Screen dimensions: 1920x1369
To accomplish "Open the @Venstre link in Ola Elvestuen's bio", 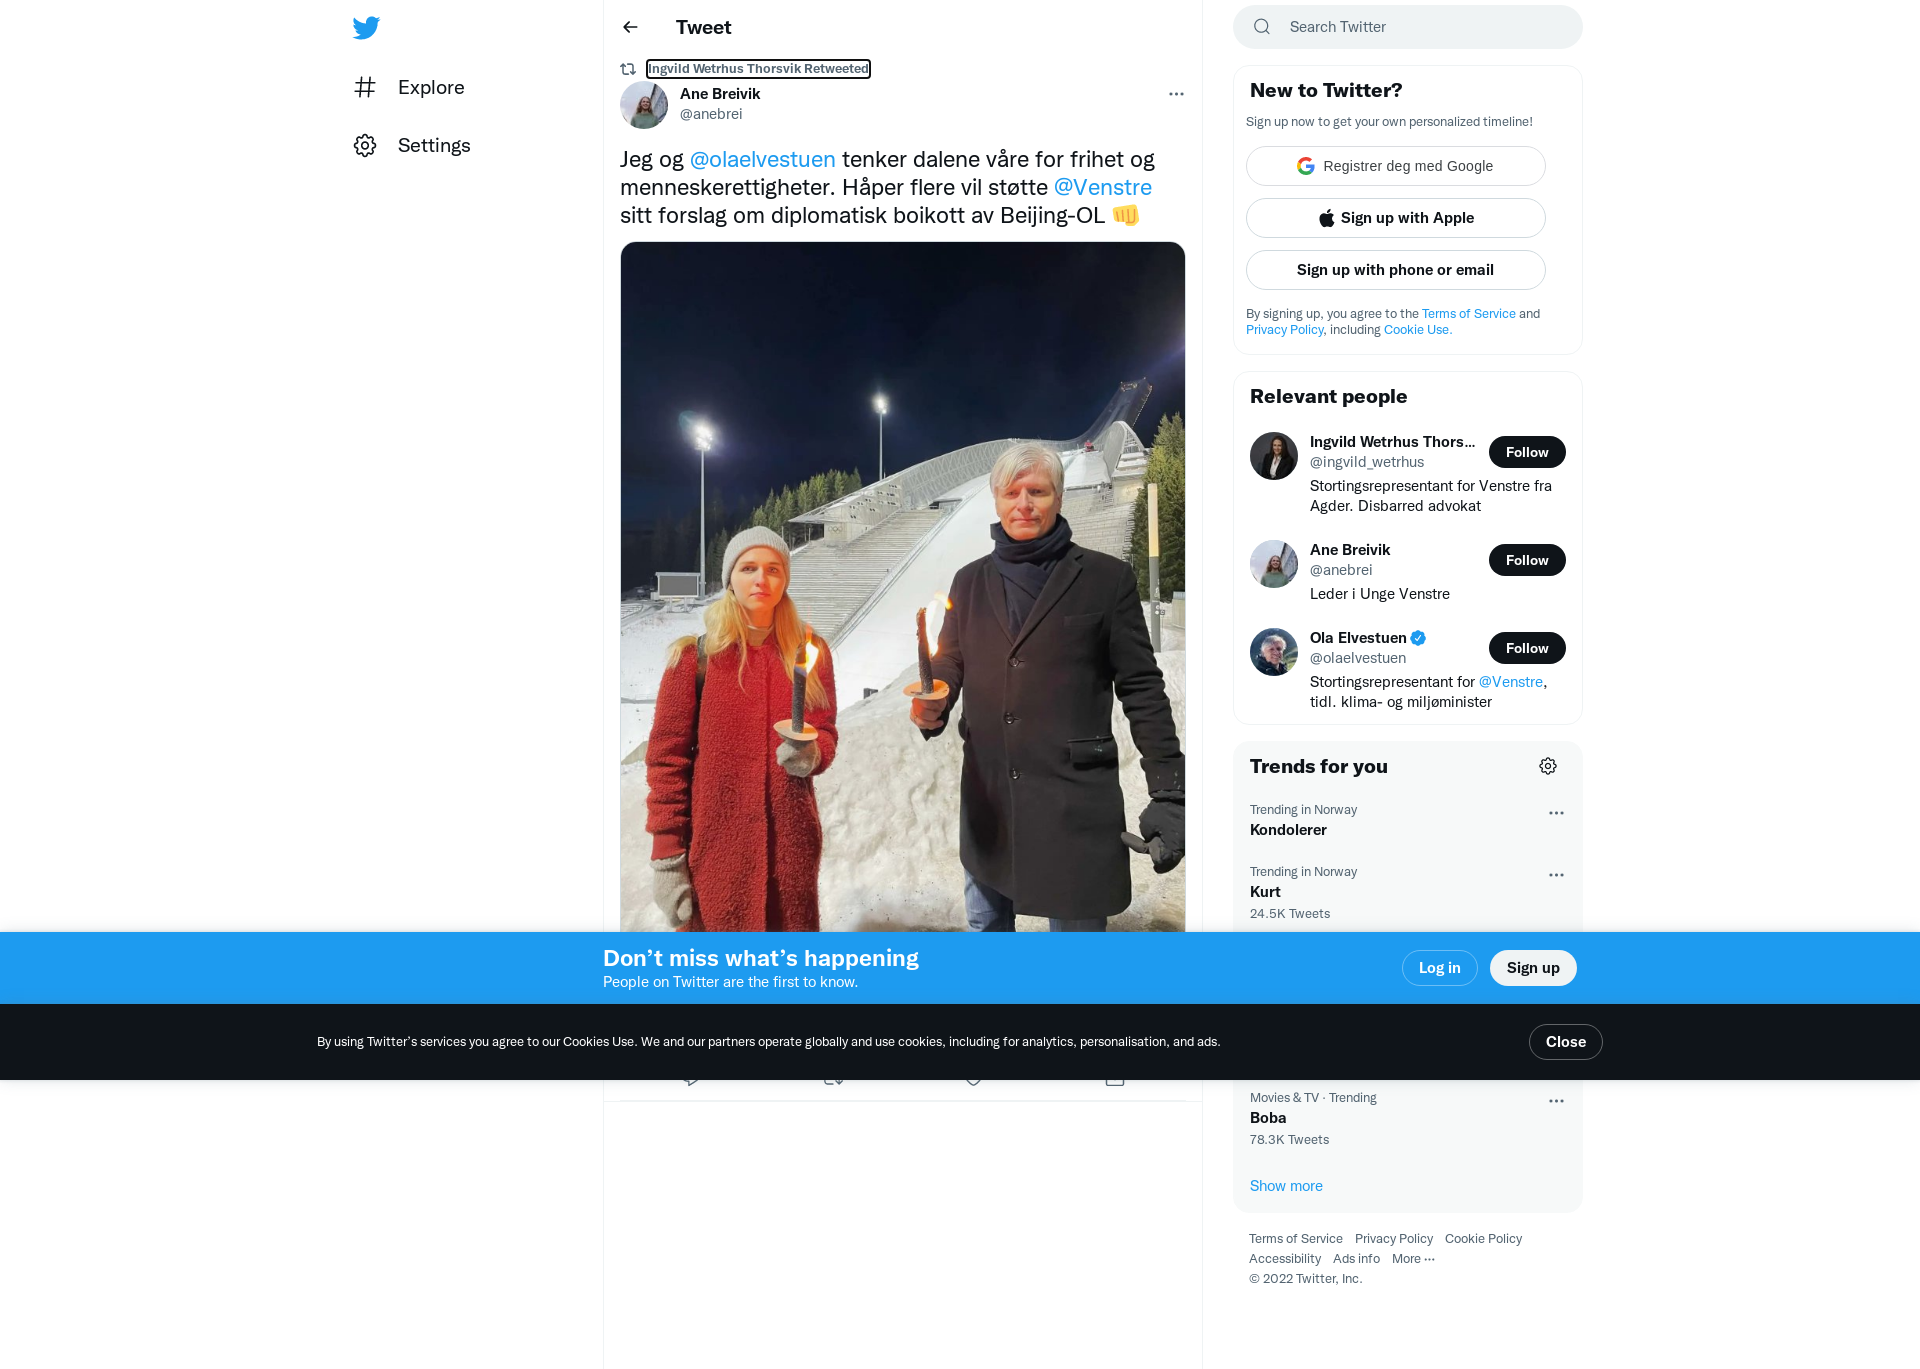I will tap(1511, 682).
